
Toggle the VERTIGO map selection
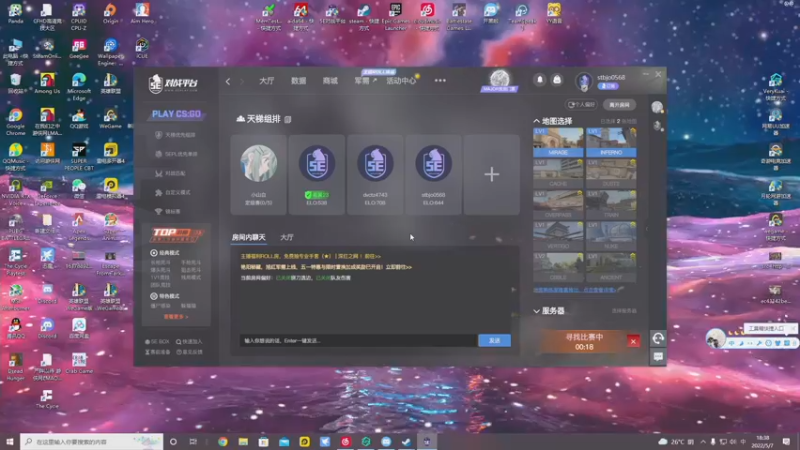[x=558, y=236]
